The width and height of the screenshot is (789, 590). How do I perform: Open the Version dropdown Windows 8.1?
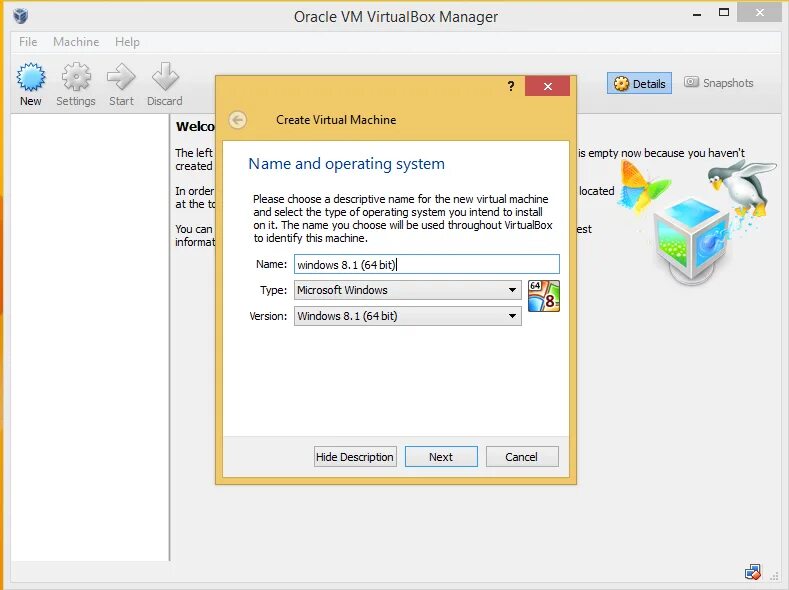tap(408, 316)
